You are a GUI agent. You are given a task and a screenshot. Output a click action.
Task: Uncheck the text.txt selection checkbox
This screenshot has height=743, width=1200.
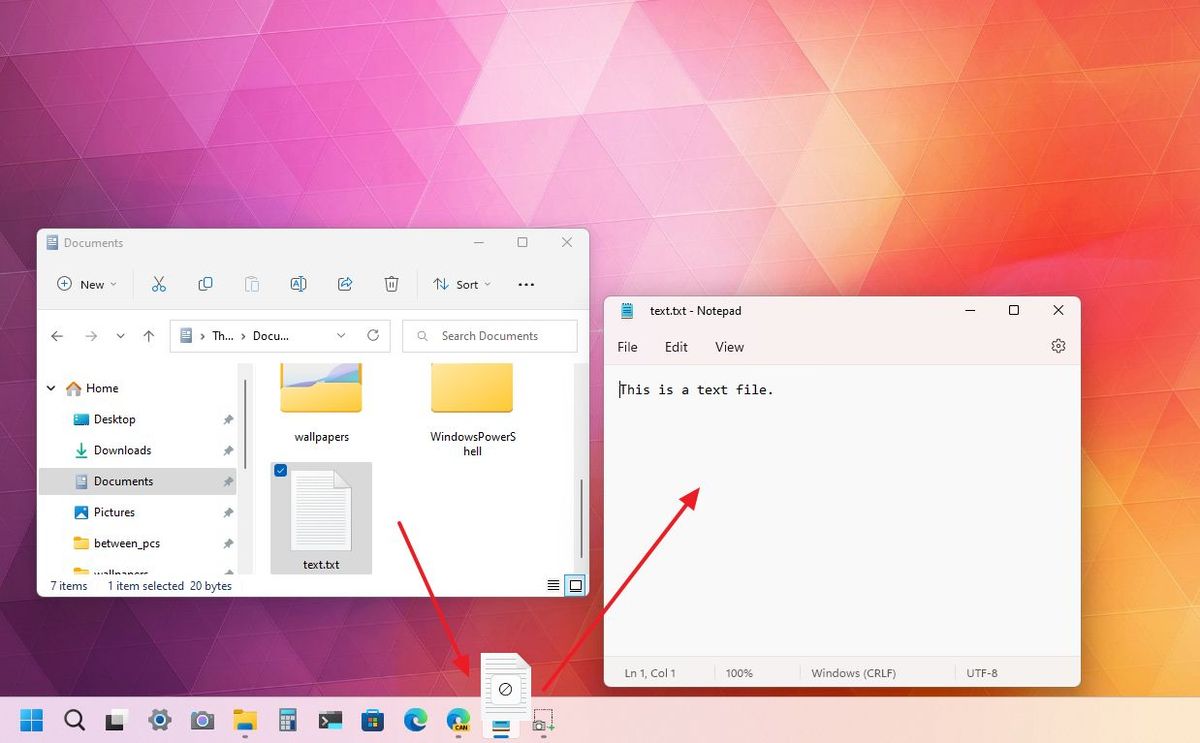[x=281, y=470]
